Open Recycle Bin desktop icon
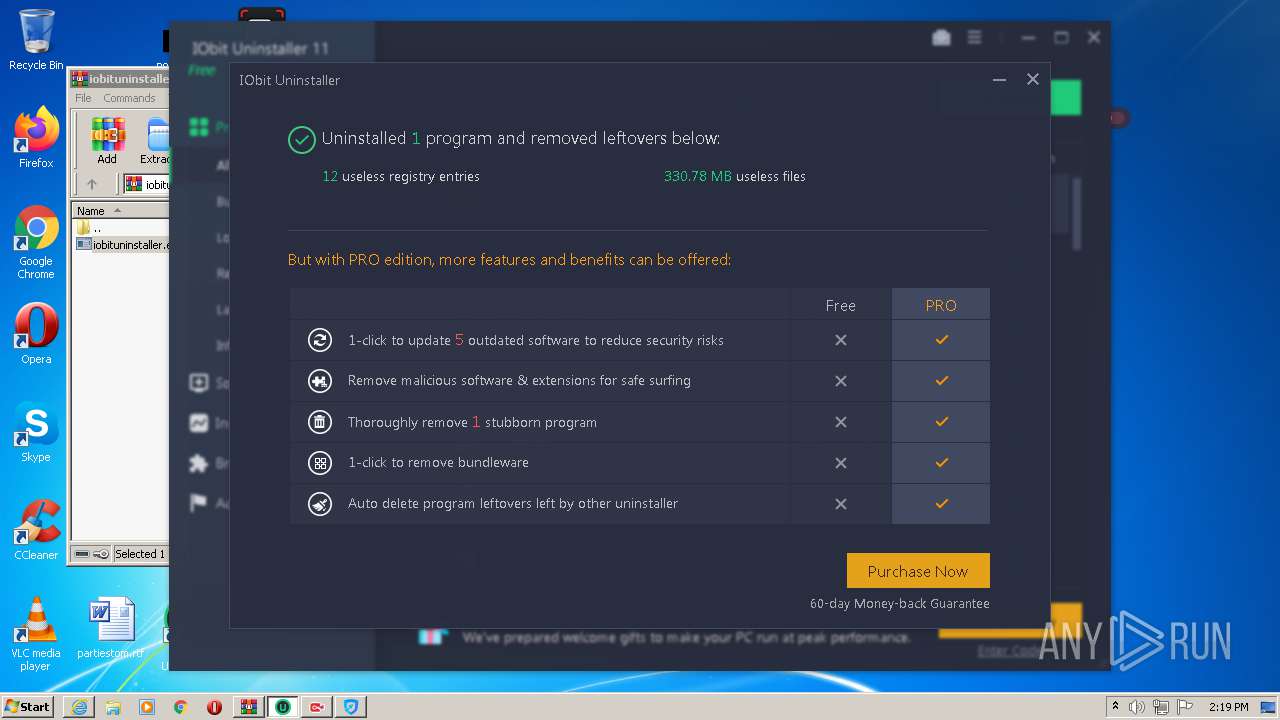The height and width of the screenshot is (720, 1280). (36, 40)
